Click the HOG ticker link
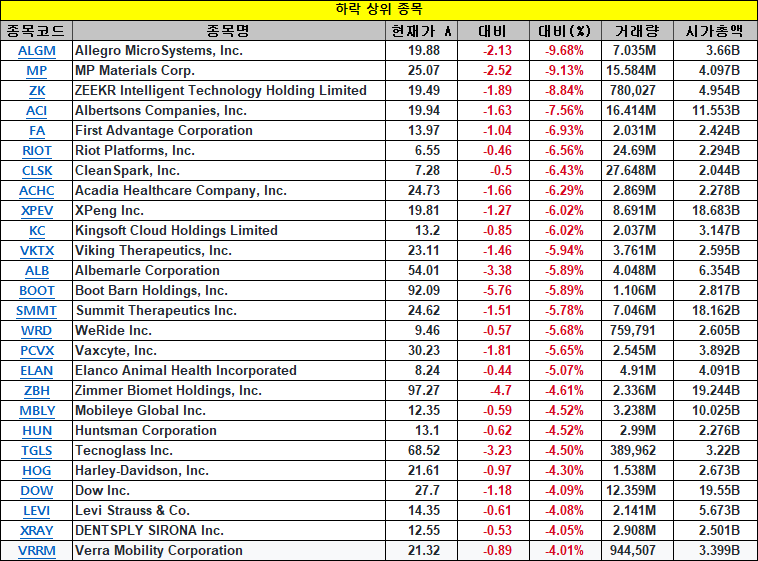 [37, 470]
